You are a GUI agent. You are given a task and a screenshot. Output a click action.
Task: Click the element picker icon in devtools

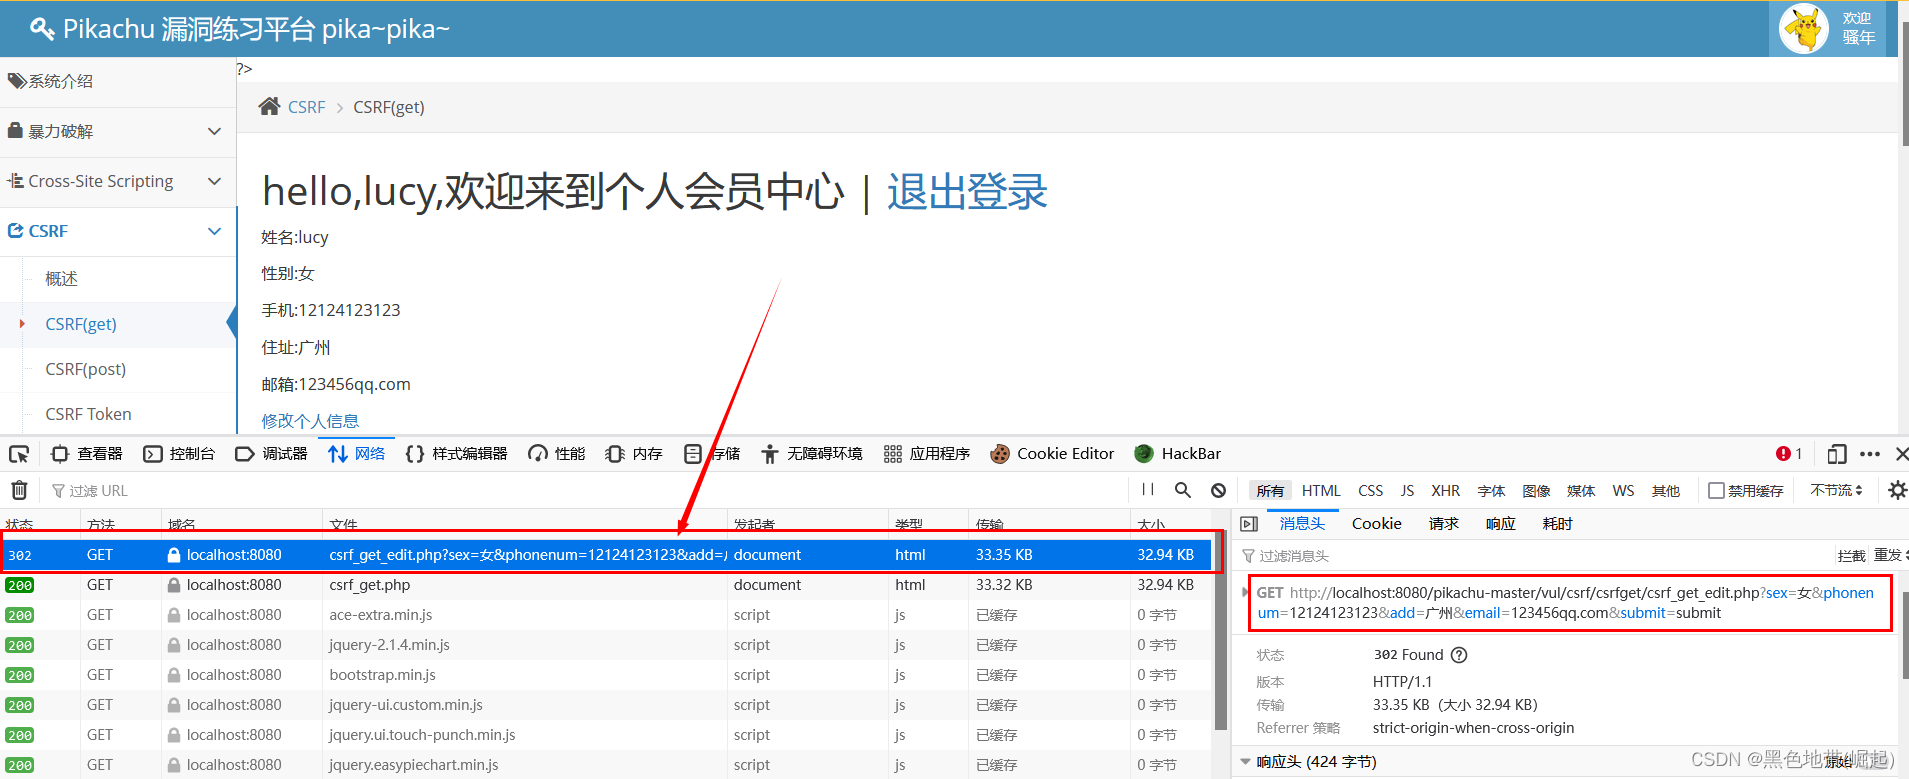tap(19, 454)
